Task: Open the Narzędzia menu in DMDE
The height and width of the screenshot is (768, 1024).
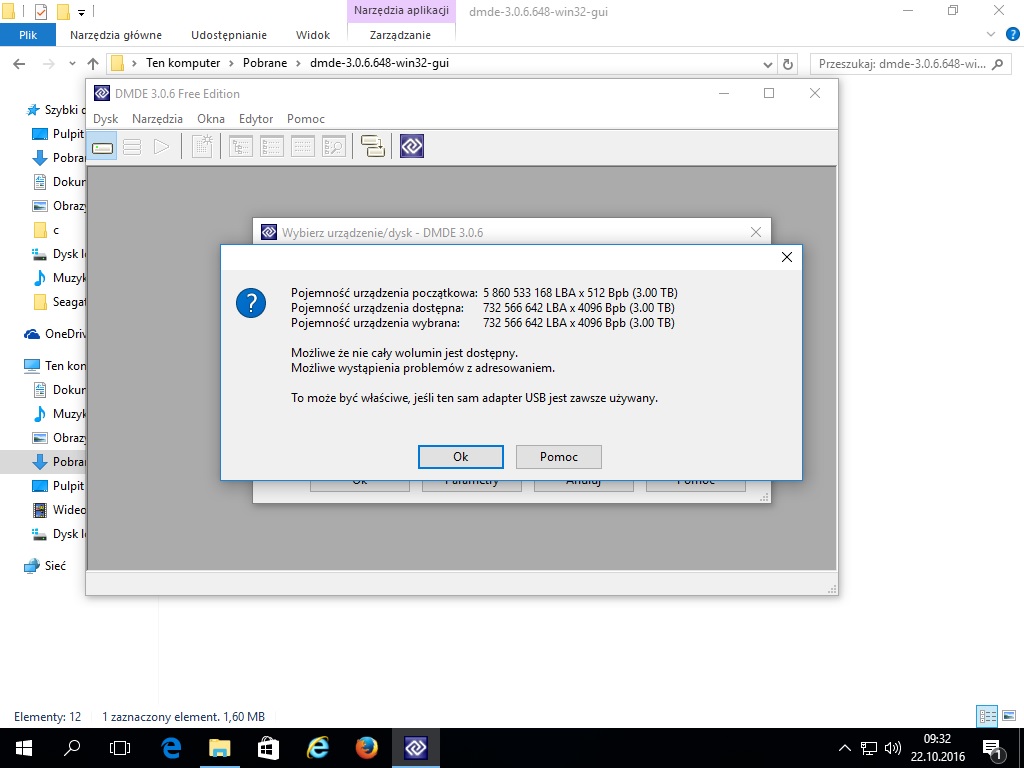Action: click(157, 119)
